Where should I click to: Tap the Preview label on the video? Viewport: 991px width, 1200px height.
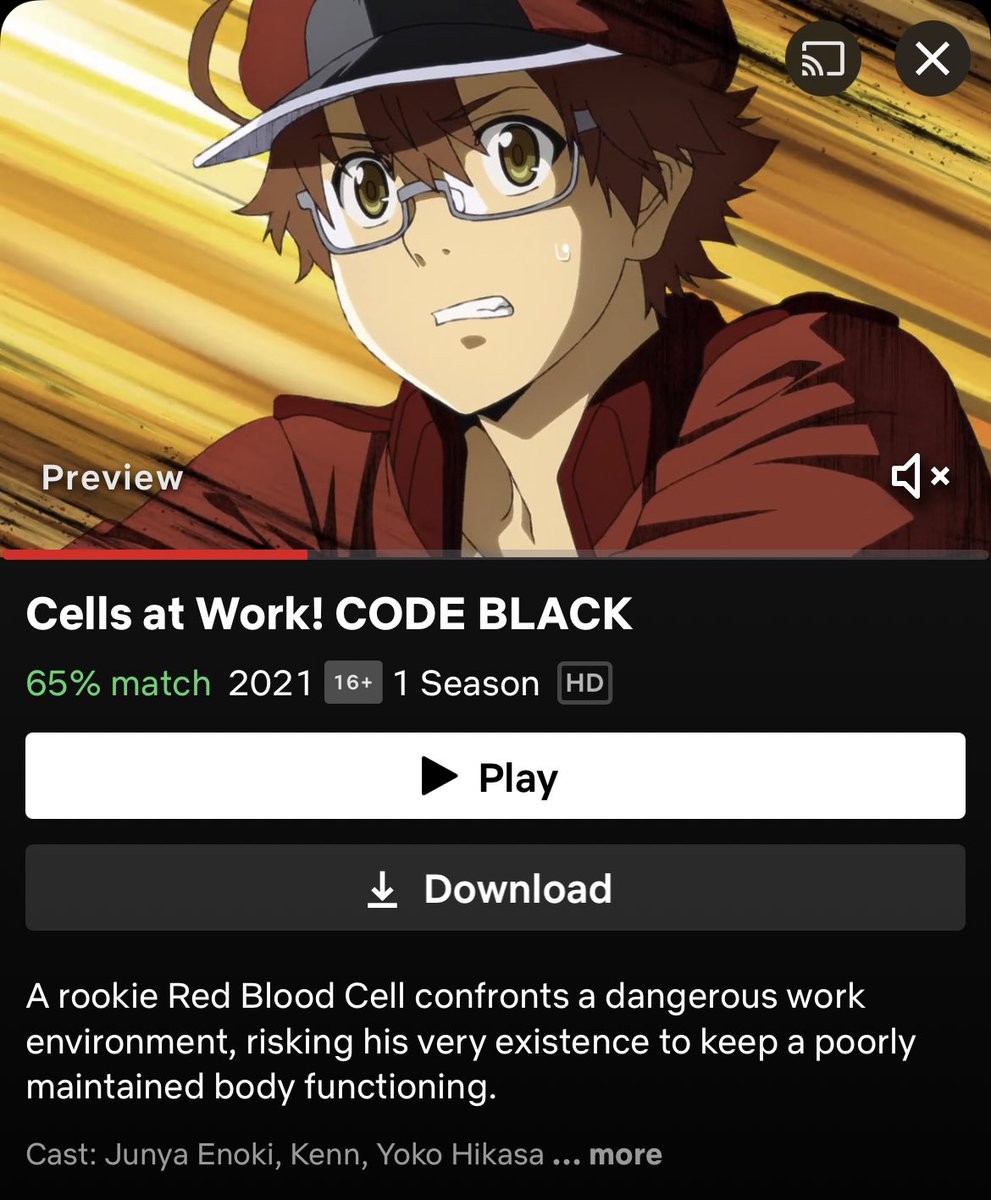(112, 478)
